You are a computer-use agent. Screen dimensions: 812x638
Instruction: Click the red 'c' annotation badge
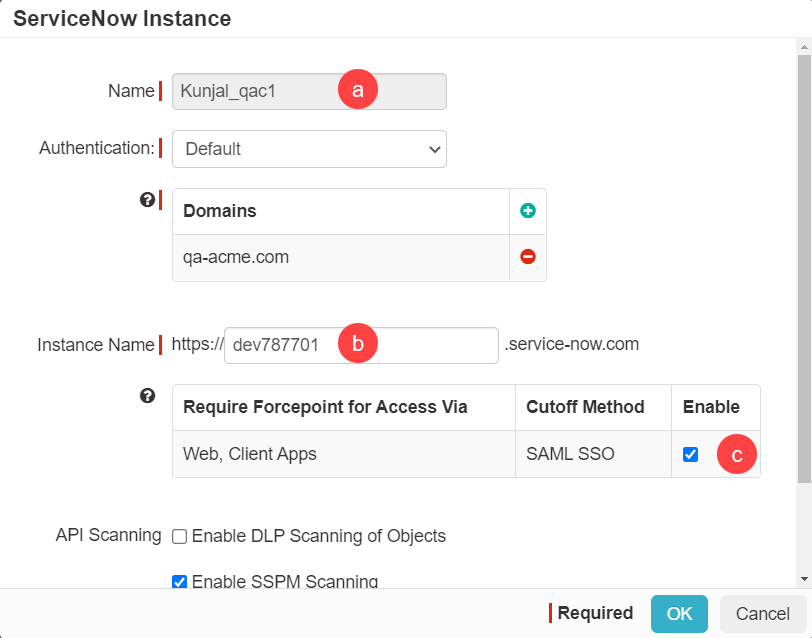click(737, 454)
